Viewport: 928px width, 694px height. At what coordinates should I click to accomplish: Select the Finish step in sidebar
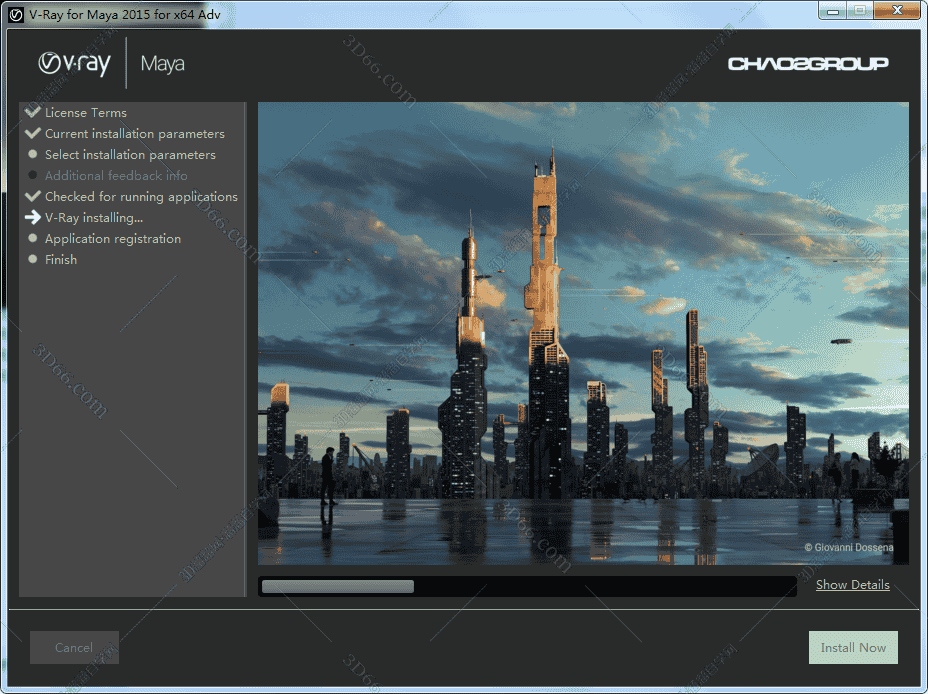61,260
